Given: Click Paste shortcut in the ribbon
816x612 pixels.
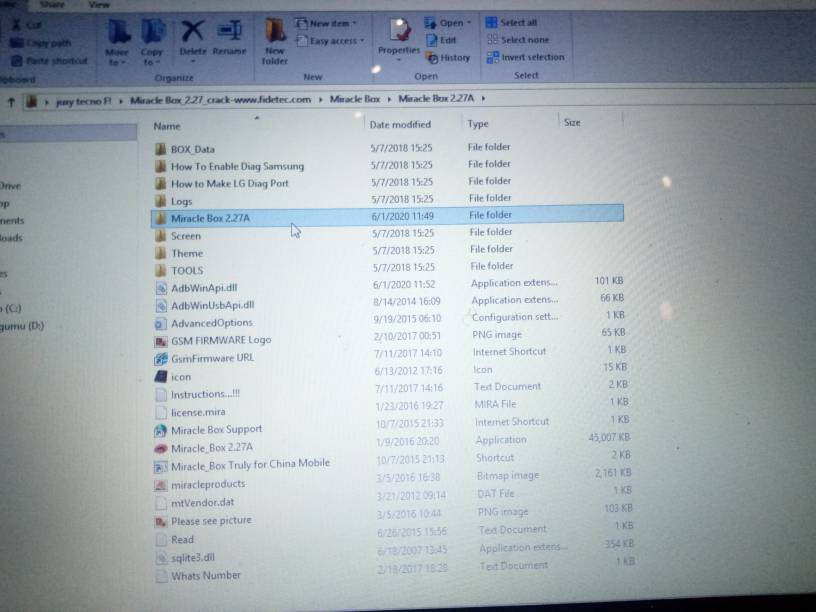Looking at the screenshot, I should pyautogui.click(x=50, y=61).
